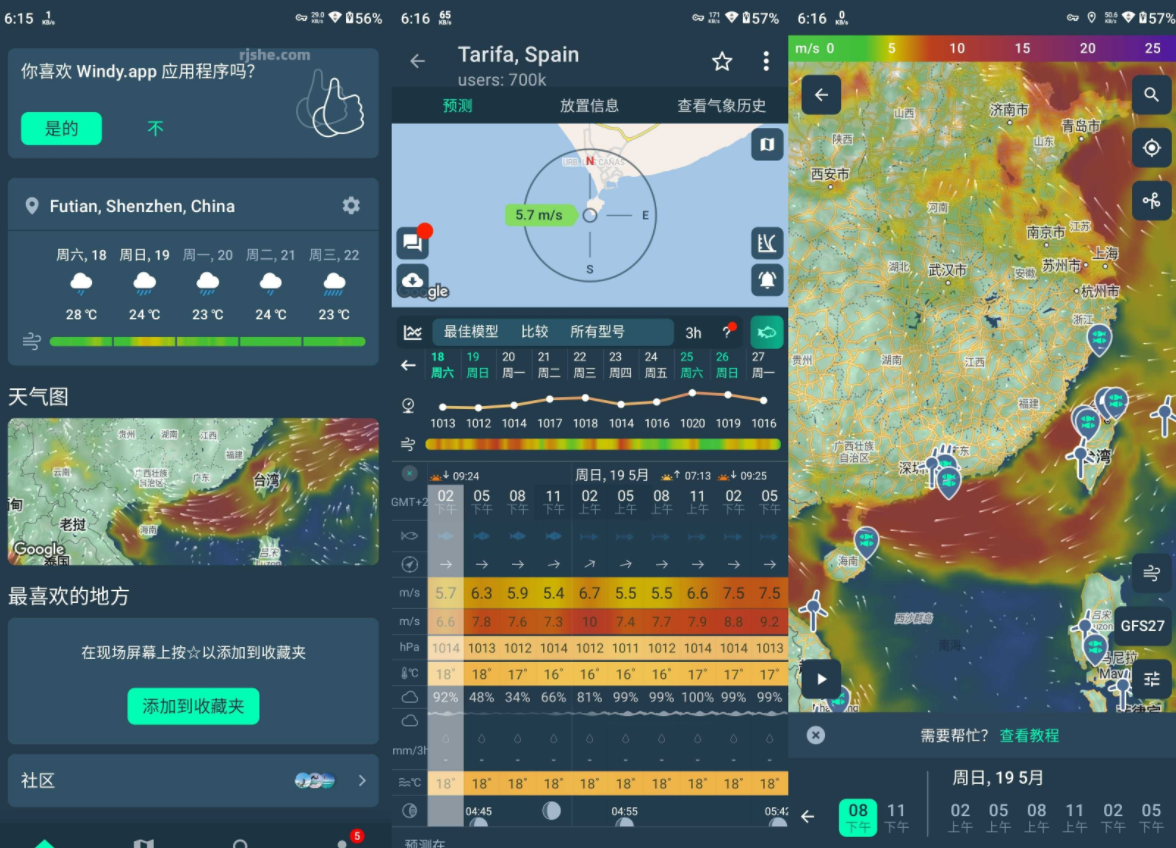
Task: Open the wind statistics chart icon
Action: pyautogui.click(x=766, y=242)
